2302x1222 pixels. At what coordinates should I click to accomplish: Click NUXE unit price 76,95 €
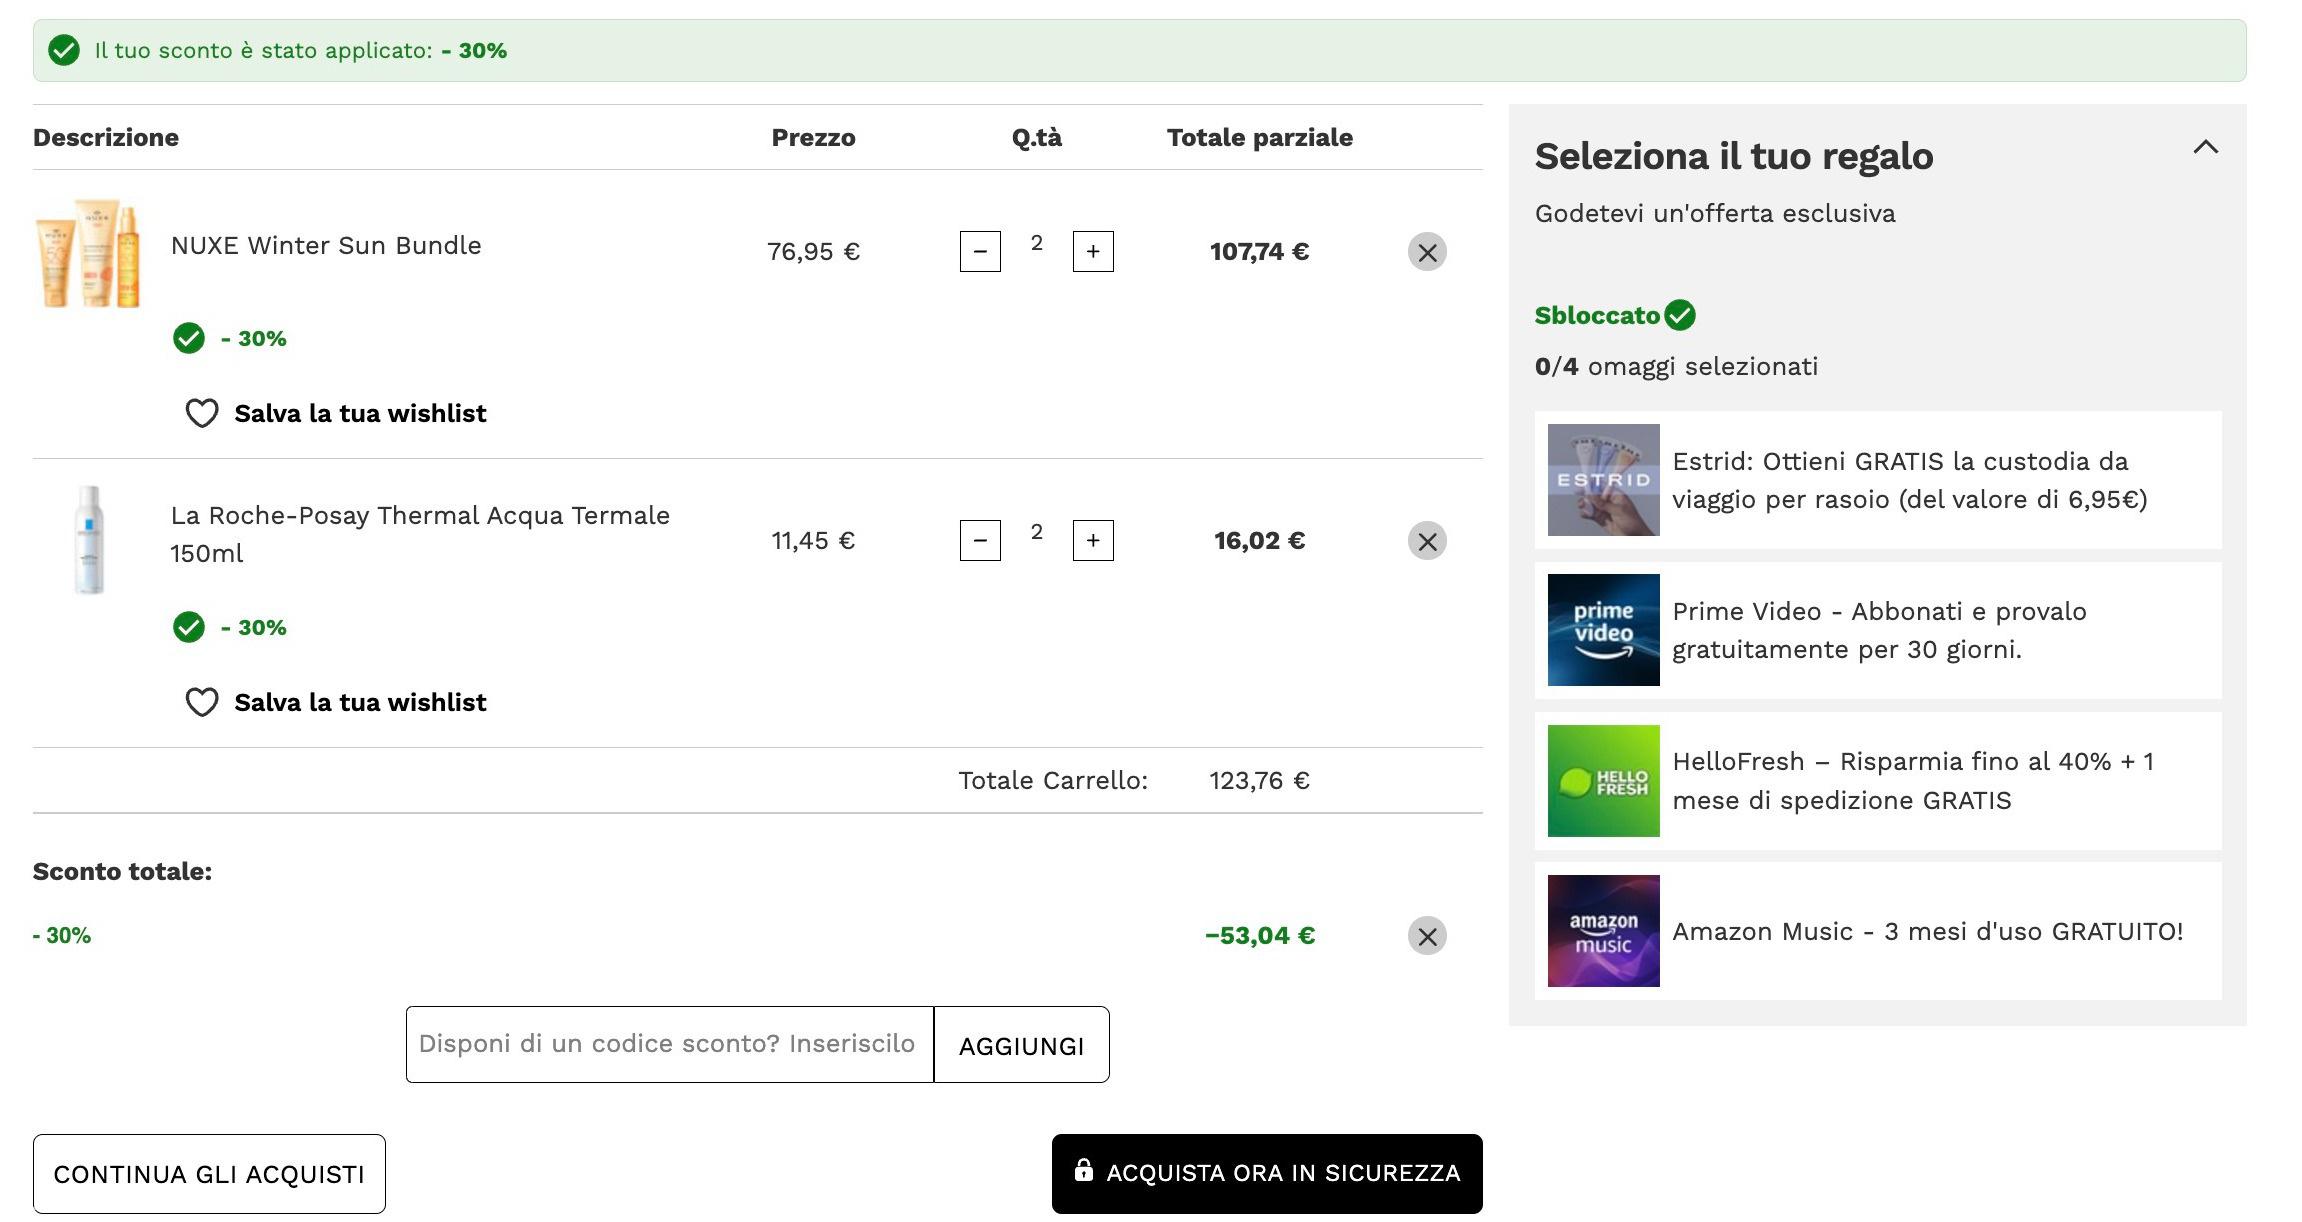pyautogui.click(x=813, y=251)
